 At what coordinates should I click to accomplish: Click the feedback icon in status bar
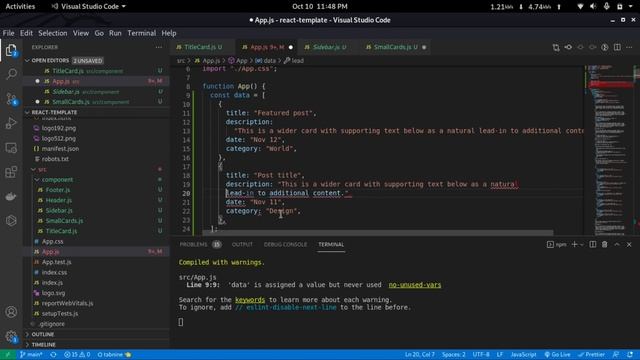[616, 355]
